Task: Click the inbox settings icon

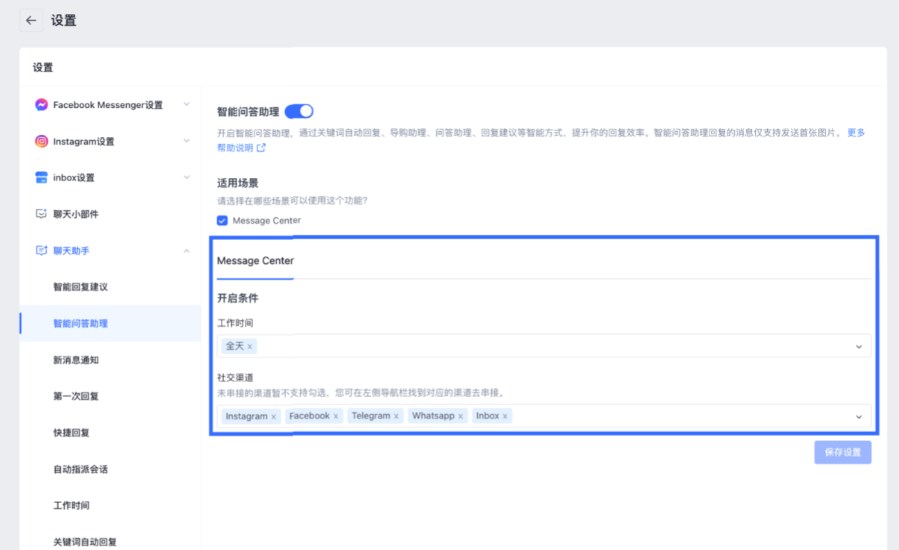Action: [41, 178]
